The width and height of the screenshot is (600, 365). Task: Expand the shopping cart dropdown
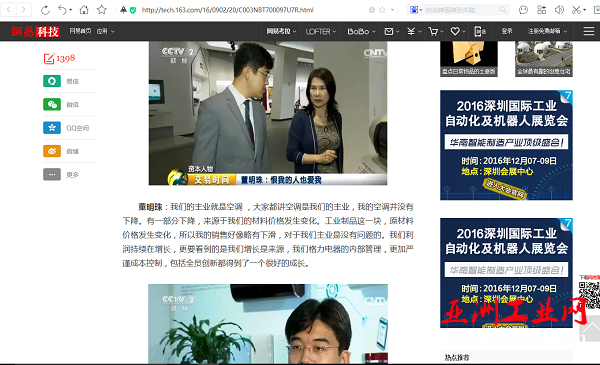click(x=436, y=31)
